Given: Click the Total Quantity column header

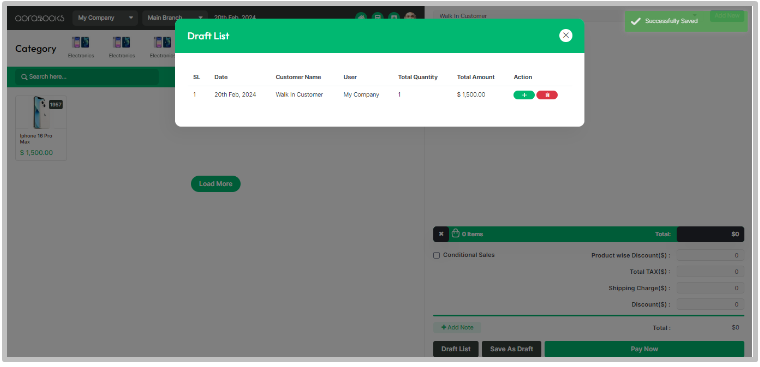Looking at the screenshot, I should coord(417,77).
